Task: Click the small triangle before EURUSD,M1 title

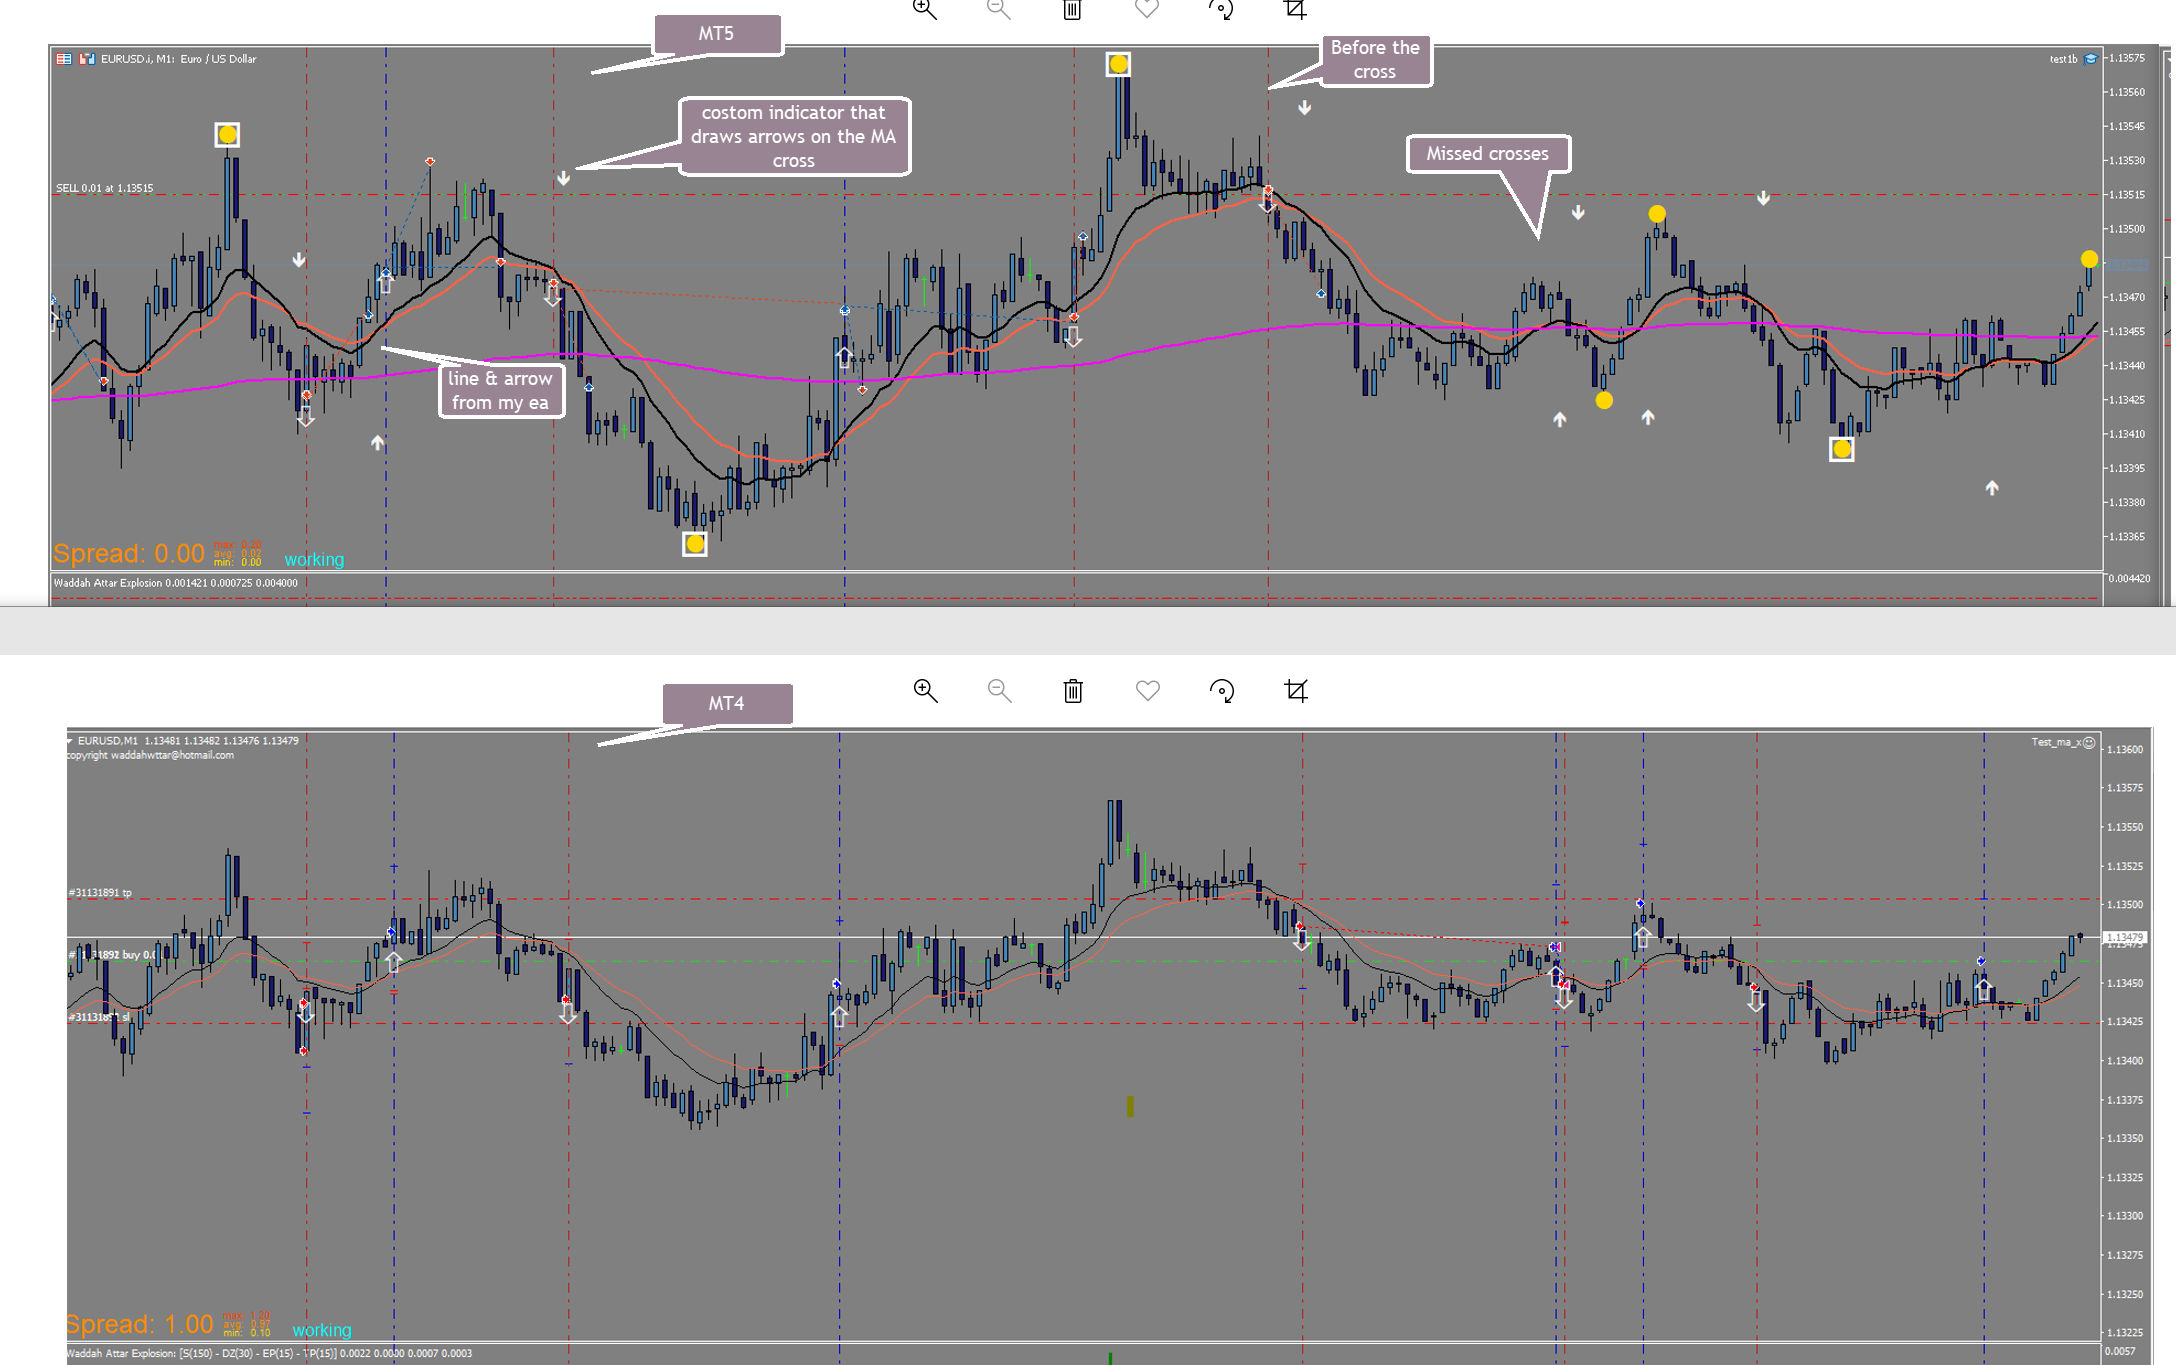Action: click(70, 741)
